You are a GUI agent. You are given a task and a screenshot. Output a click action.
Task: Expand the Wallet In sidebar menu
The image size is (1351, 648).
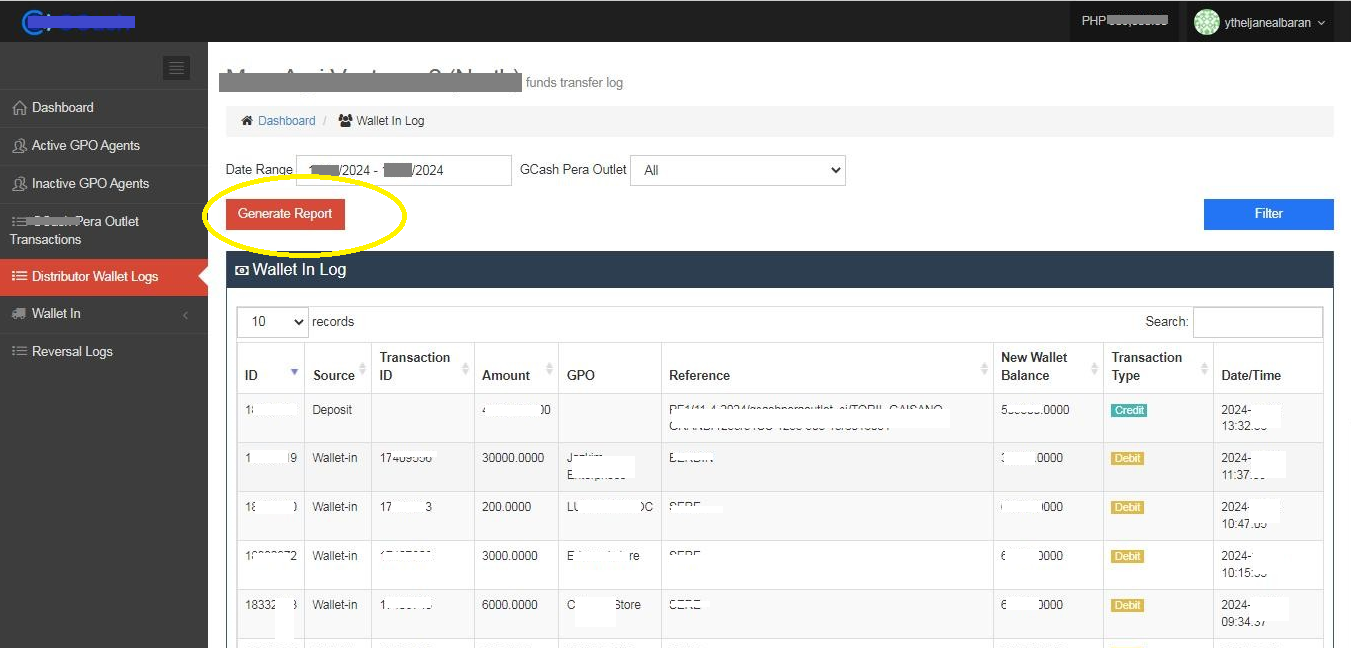tap(104, 314)
